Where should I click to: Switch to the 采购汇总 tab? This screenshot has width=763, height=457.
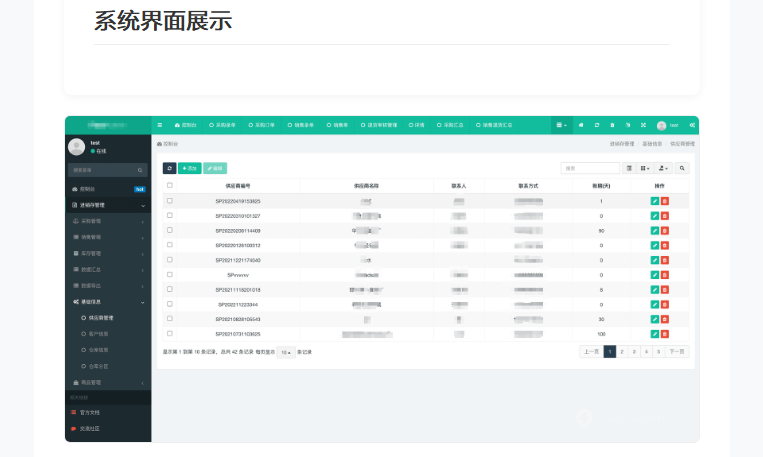[450, 125]
